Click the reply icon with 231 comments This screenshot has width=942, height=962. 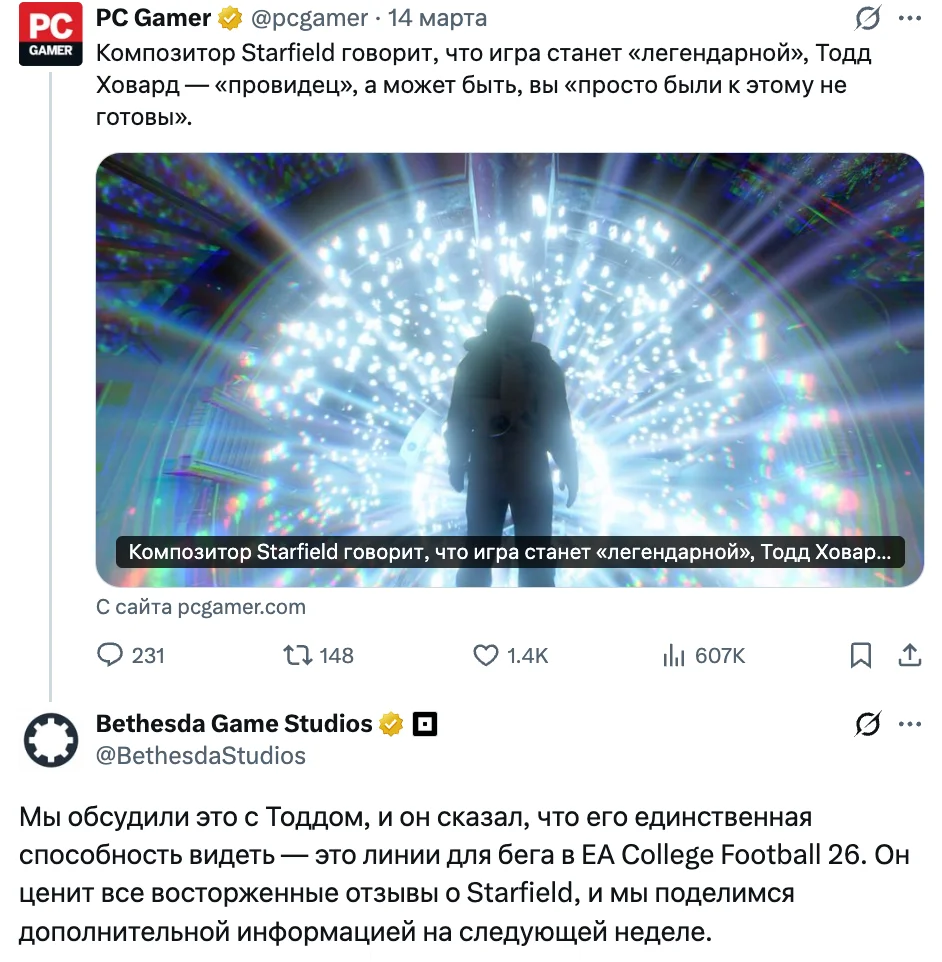coord(109,655)
